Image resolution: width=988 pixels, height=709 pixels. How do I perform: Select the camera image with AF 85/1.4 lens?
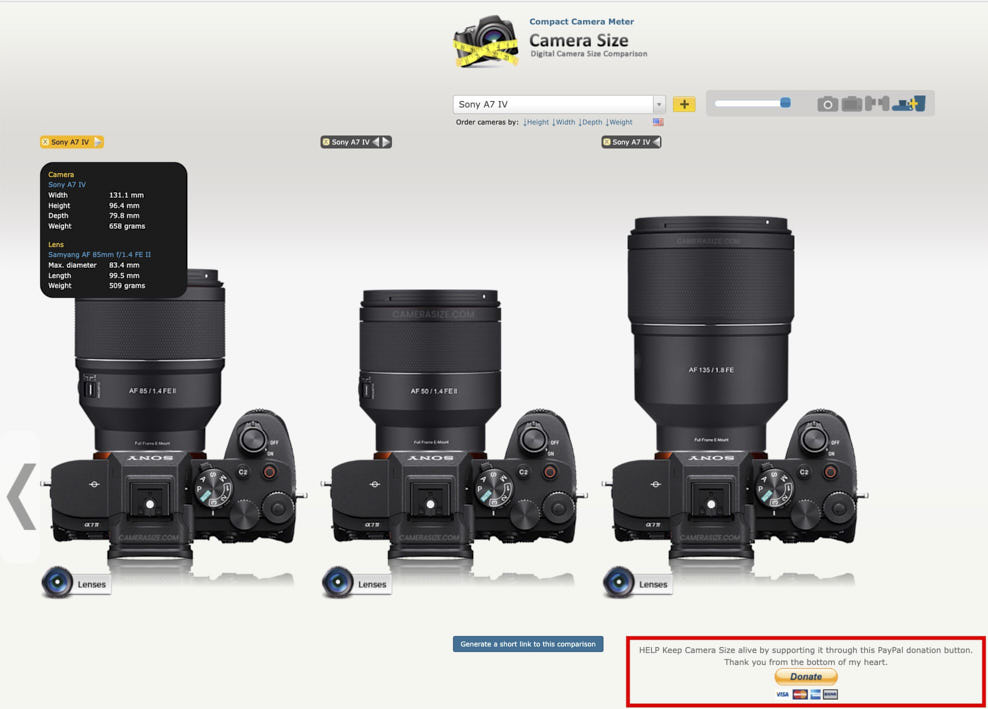pos(172,416)
